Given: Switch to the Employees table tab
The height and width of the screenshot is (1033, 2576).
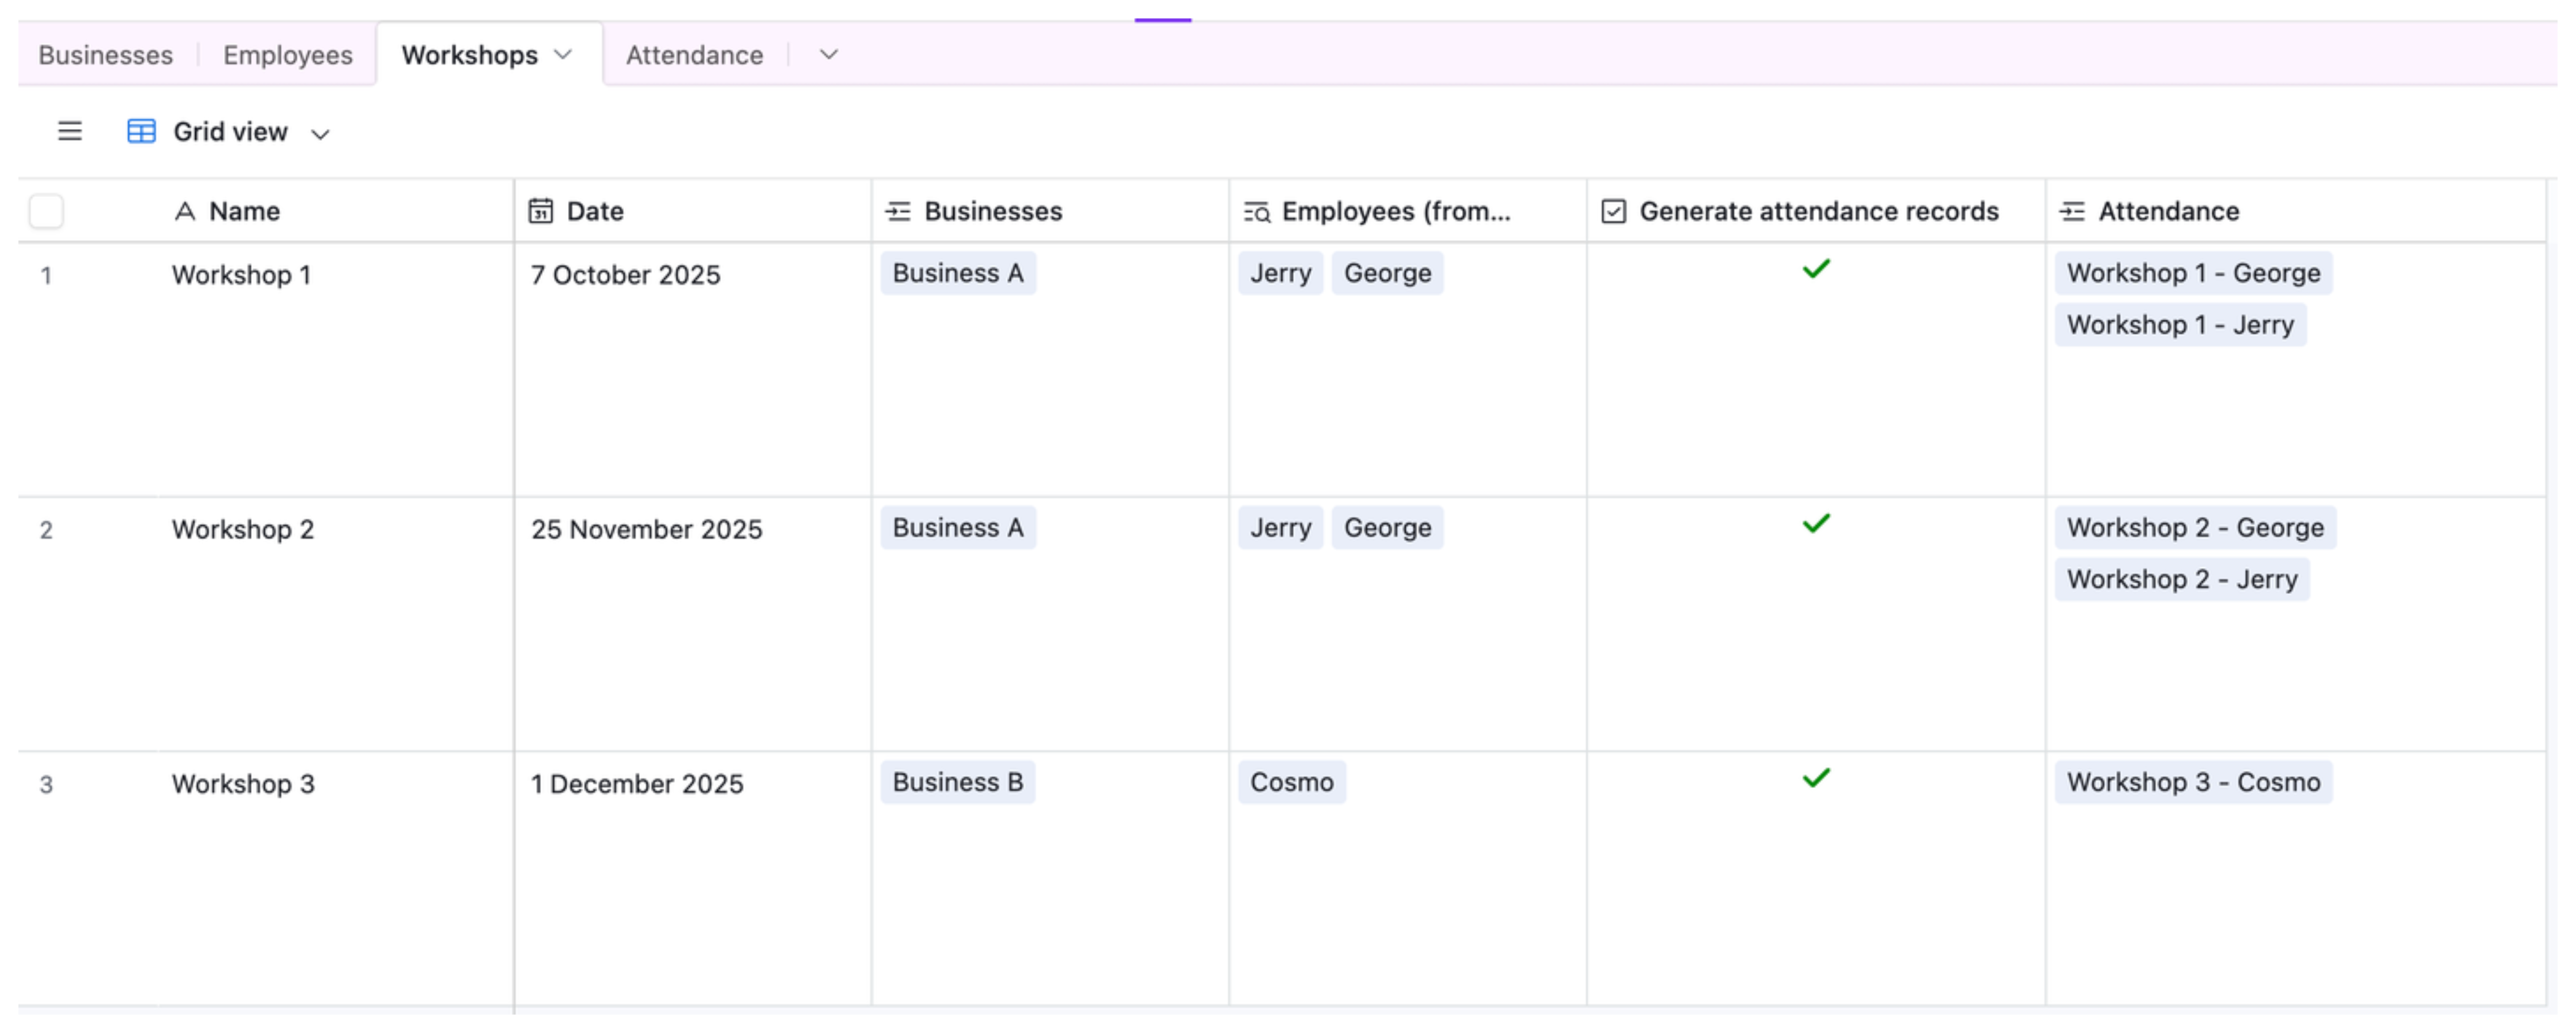Looking at the screenshot, I should point(288,55).
